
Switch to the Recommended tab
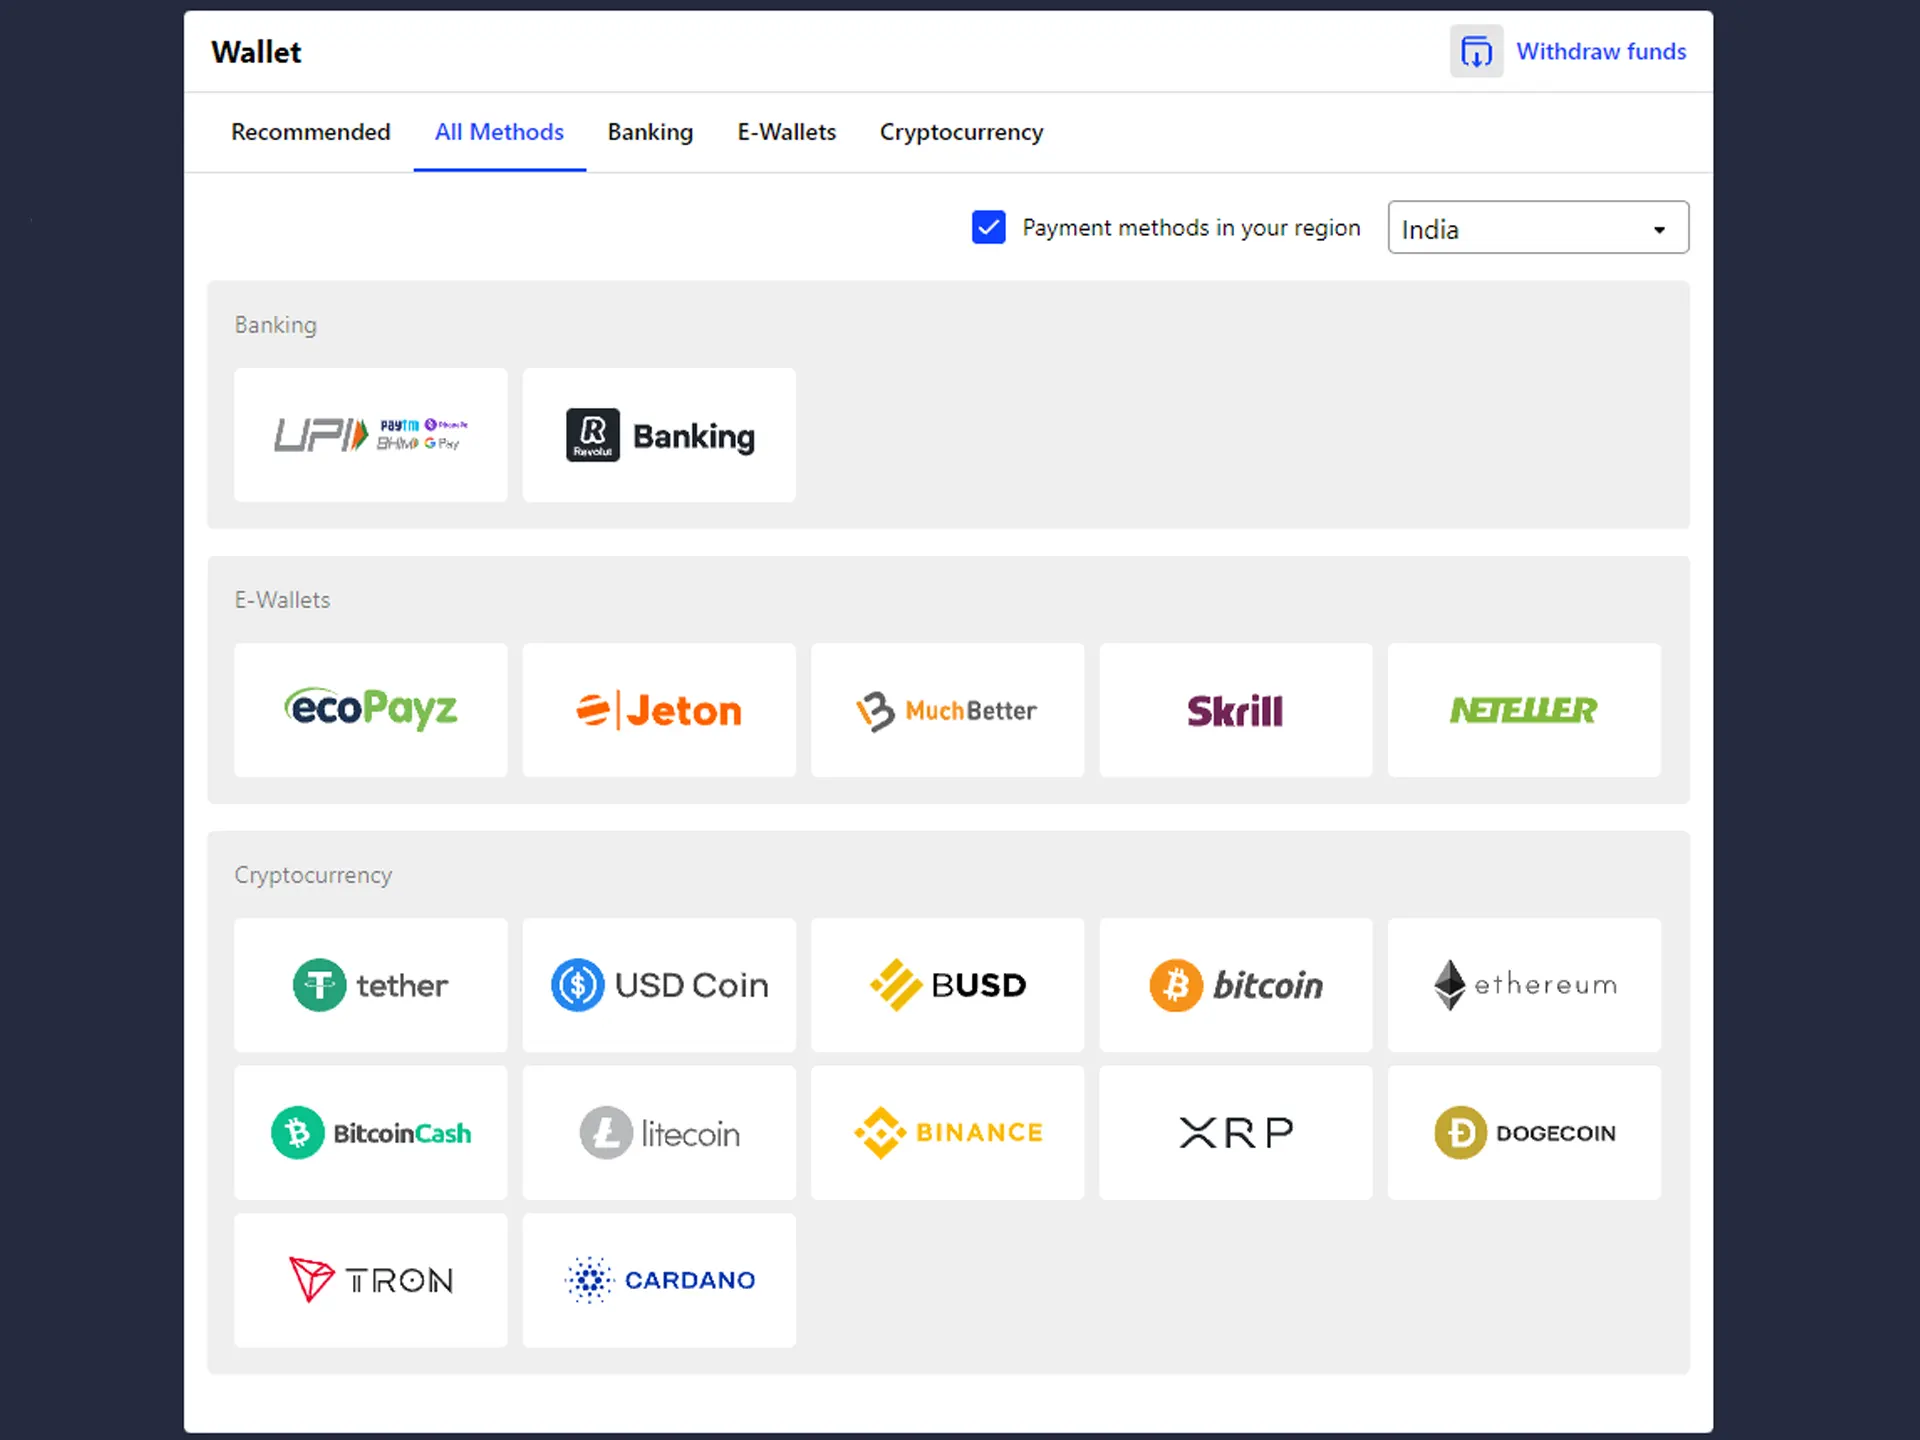point(310,132)
